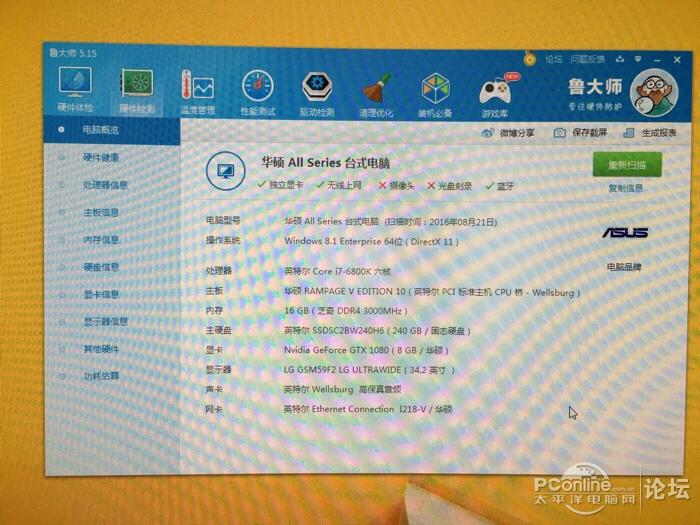Click the 鲁大师 mascot avatar
Image resolution: width=700 pixels, height=525 pixels.
(x=654, y=93)
